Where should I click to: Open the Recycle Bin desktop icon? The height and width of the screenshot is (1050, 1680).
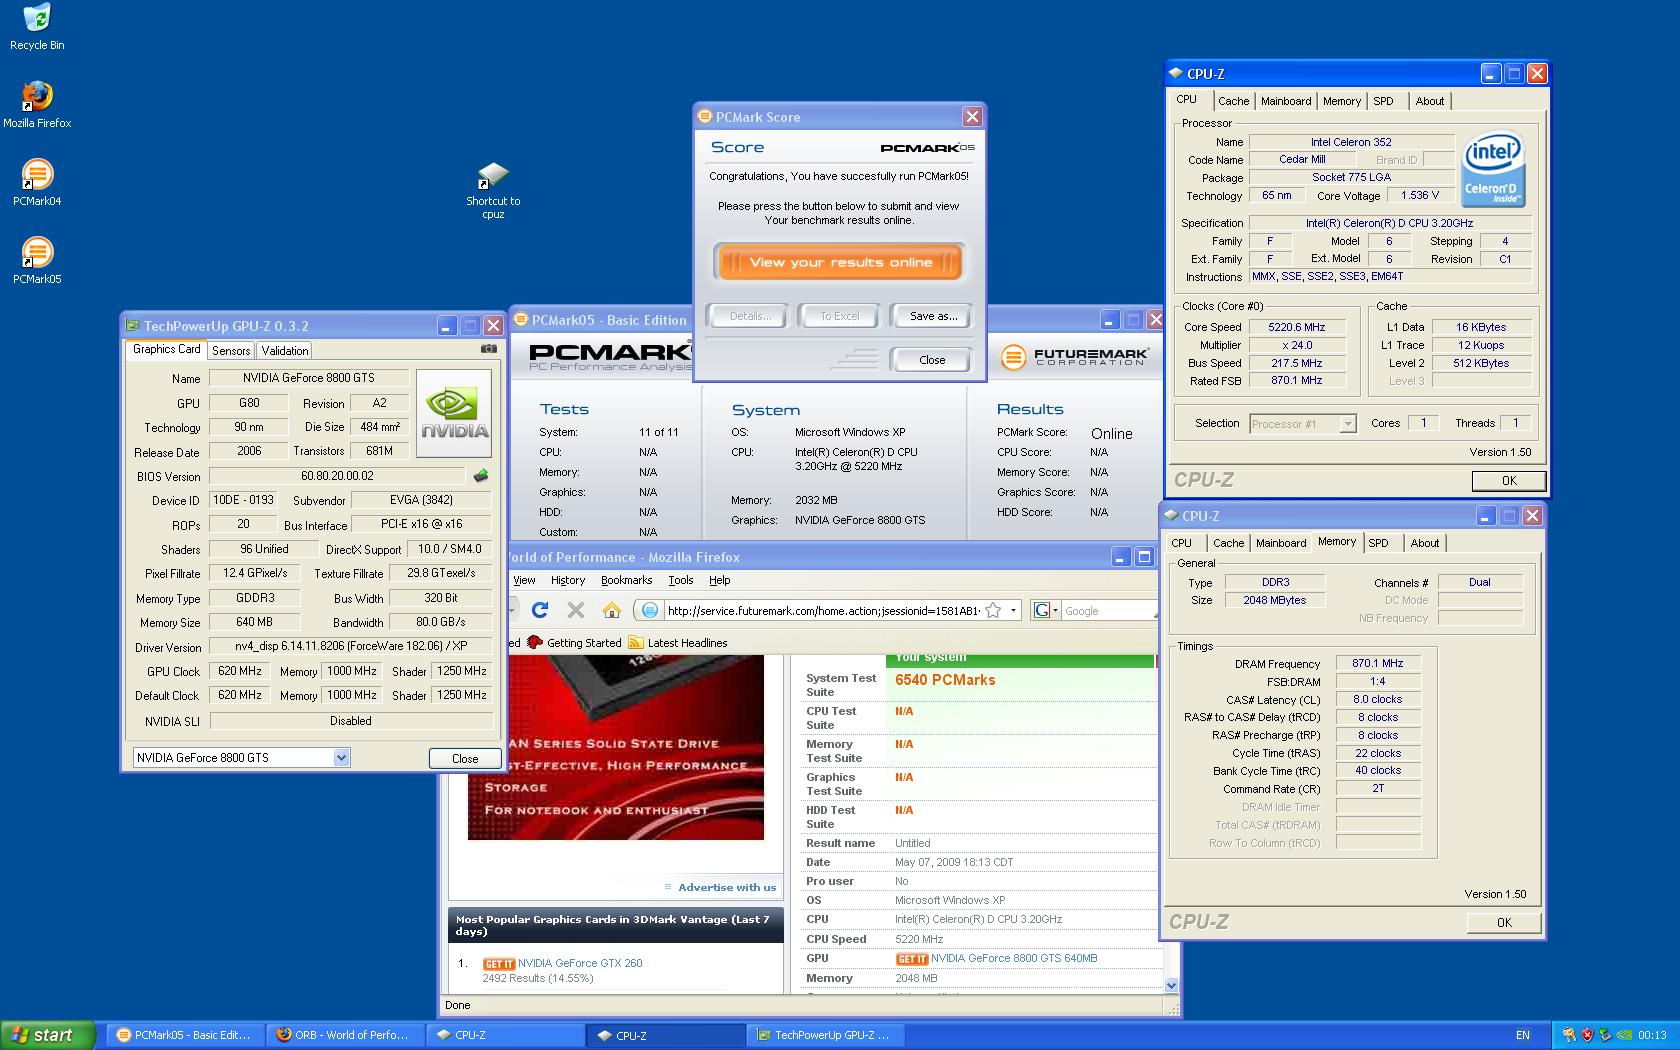37,27
